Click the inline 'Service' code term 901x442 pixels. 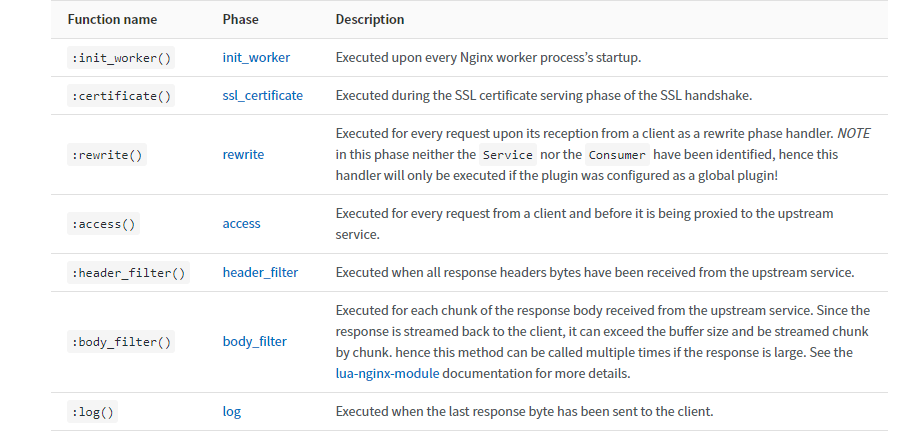tap(508, 155)
